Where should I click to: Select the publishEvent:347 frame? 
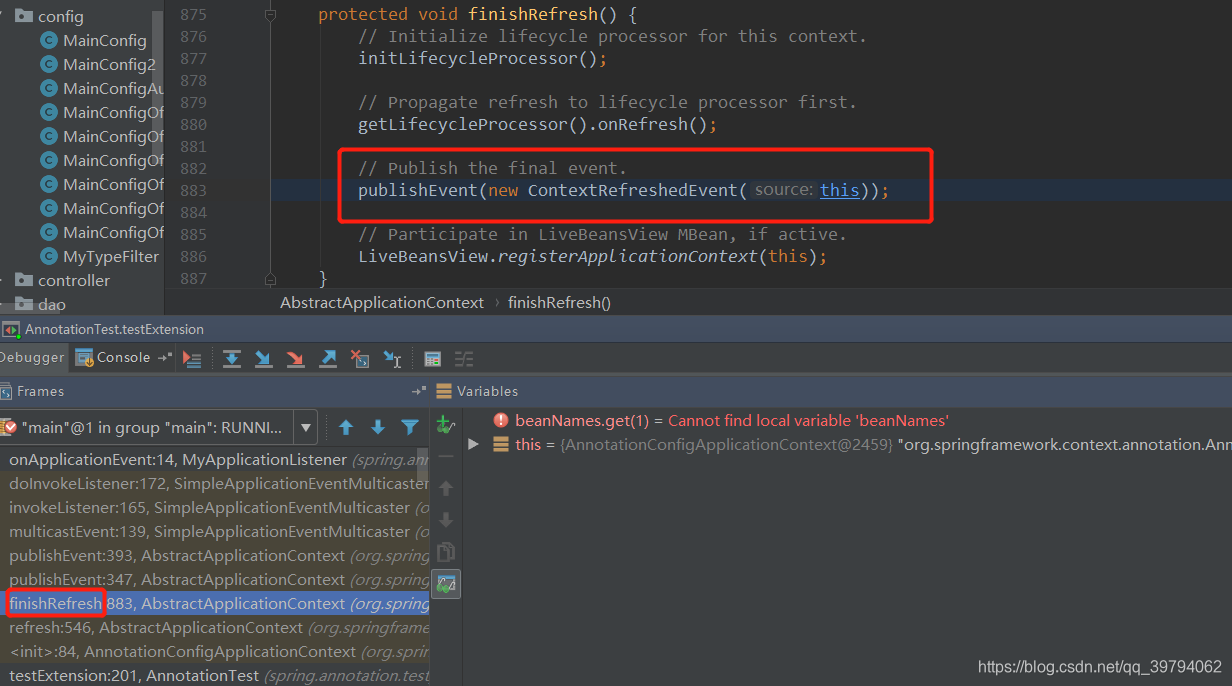pos(214,580)
